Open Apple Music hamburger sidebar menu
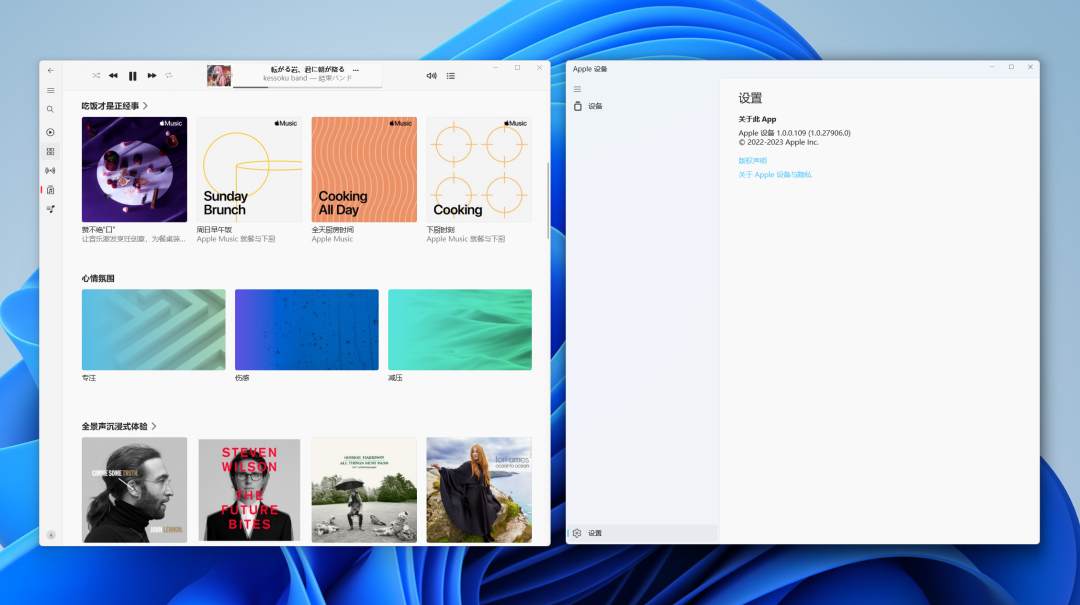This screenshot has height=605, width=1080. click(x=50, y=90)
